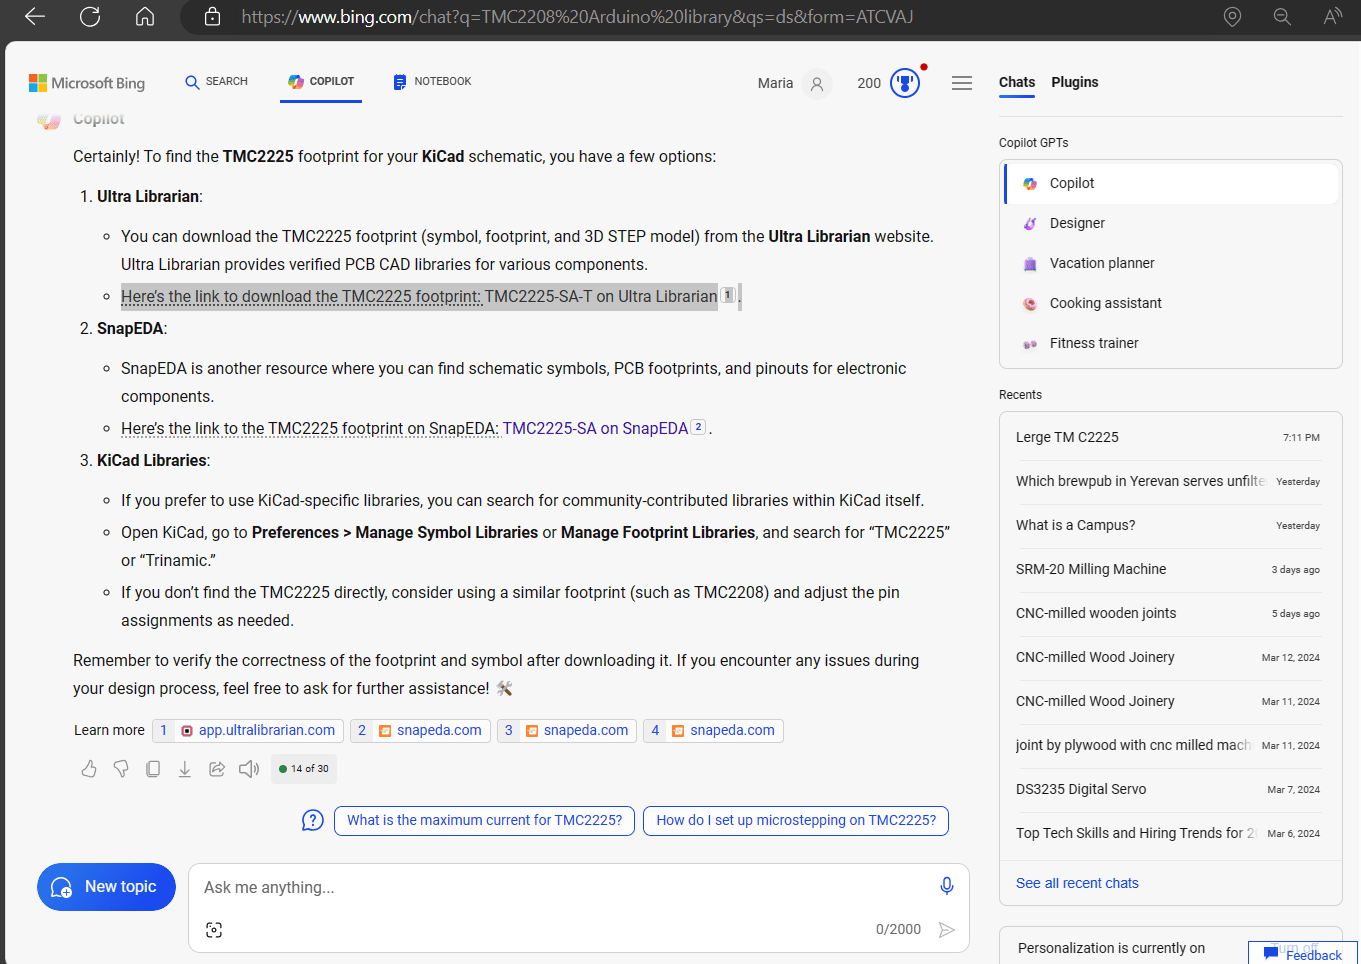The width and height of the screenshot is (1361, 964).
Task: Open the hamburger settings menu
Action: 962,83
